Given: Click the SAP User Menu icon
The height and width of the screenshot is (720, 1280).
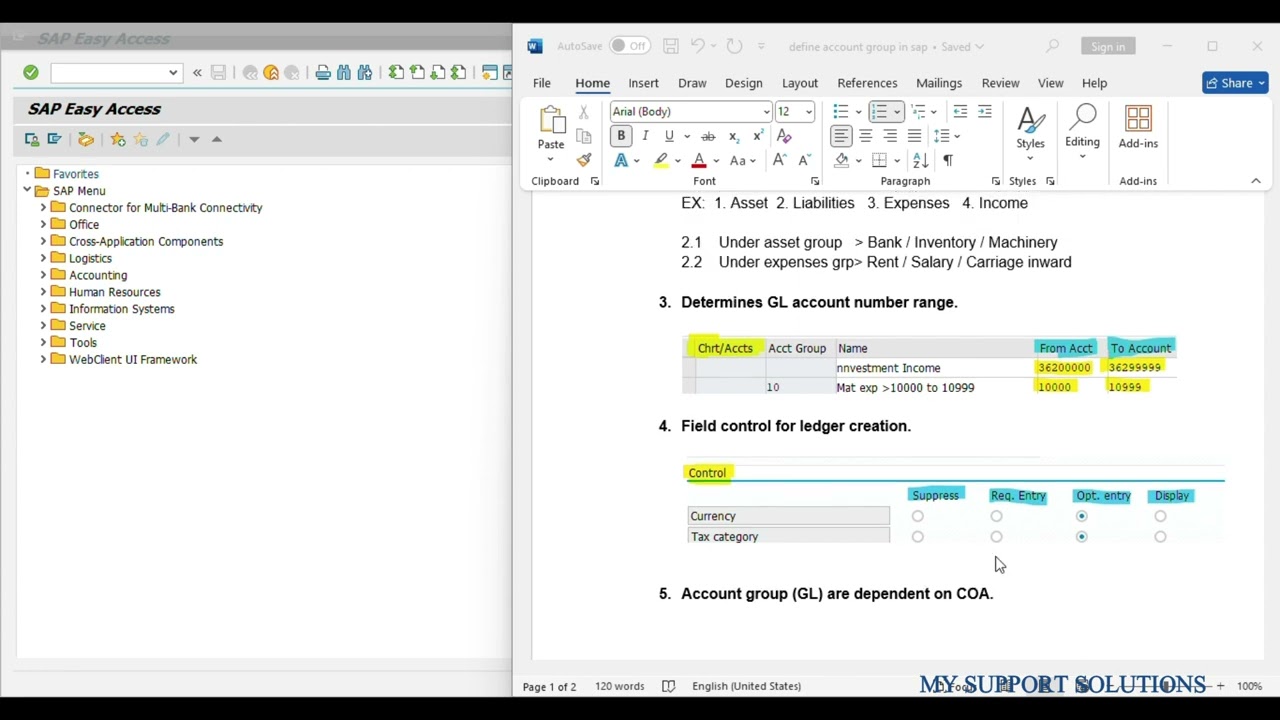Looking at the screenshot, I should coord(32,139).
